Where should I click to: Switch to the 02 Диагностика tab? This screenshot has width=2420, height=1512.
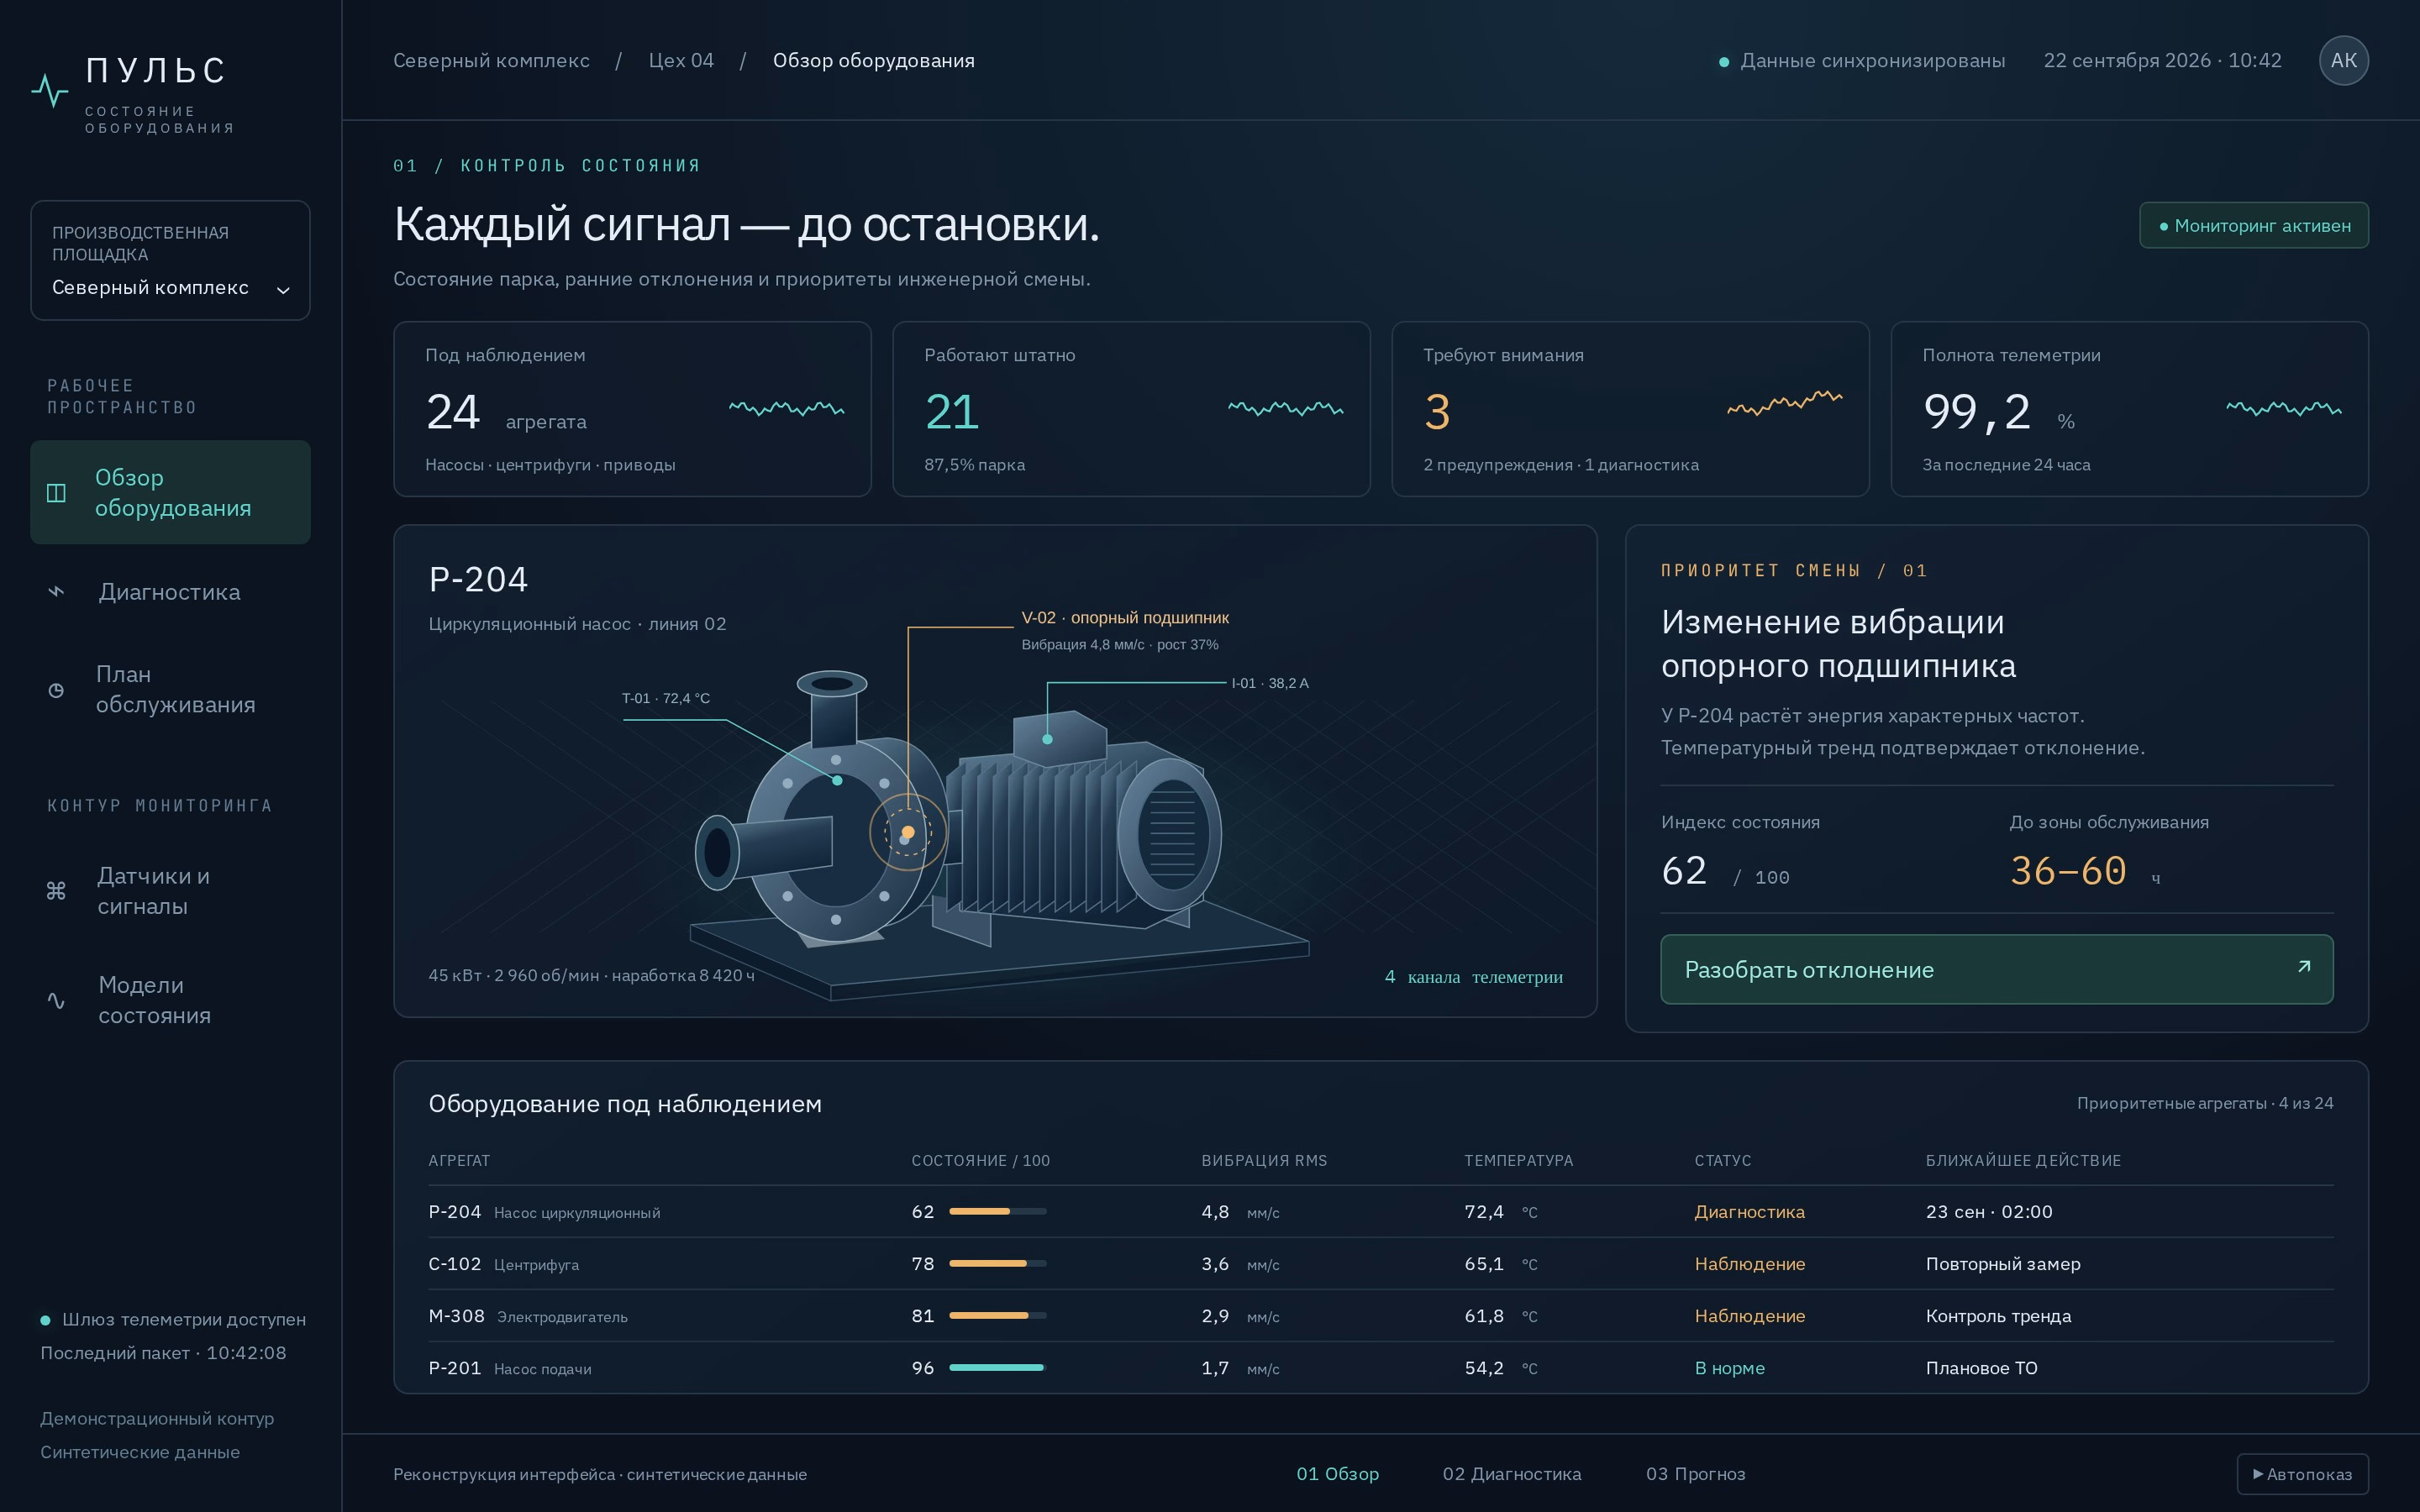pyautogui.click(x=1512, y=1473)
